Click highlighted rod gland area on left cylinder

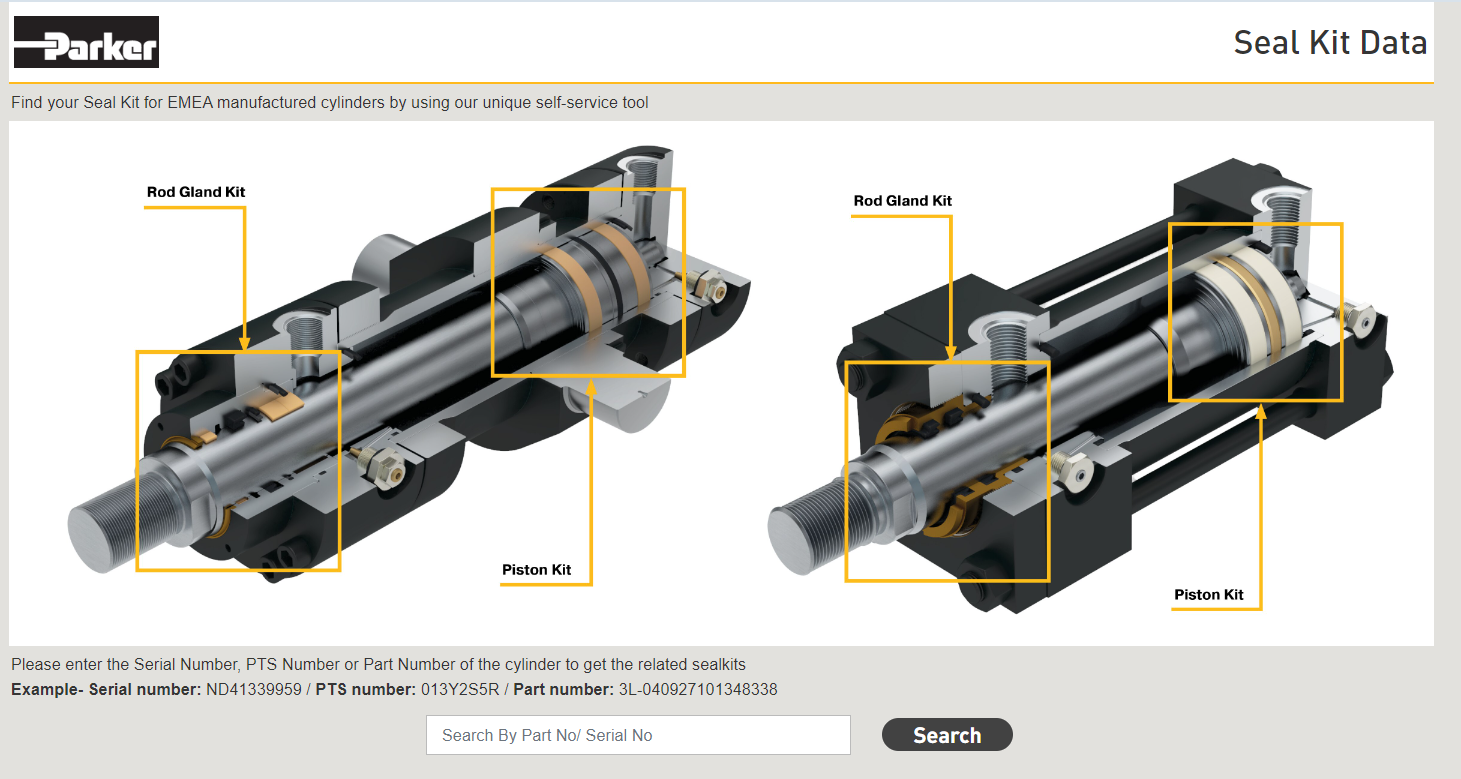point(238,460)
